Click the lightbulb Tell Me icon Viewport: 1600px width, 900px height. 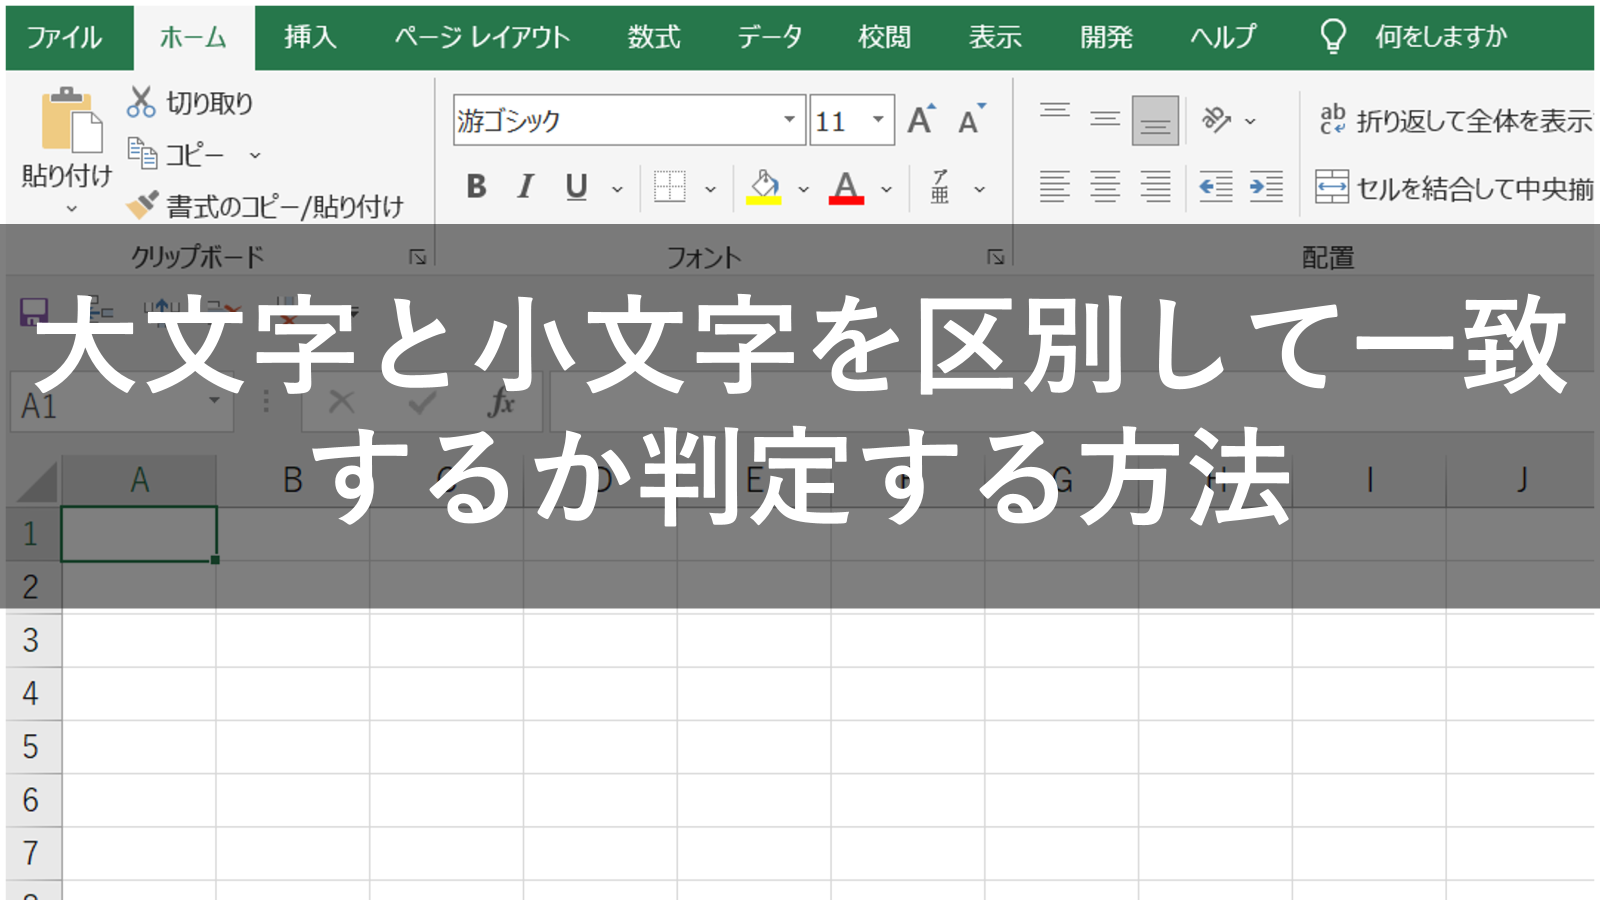pos(1333,37)
